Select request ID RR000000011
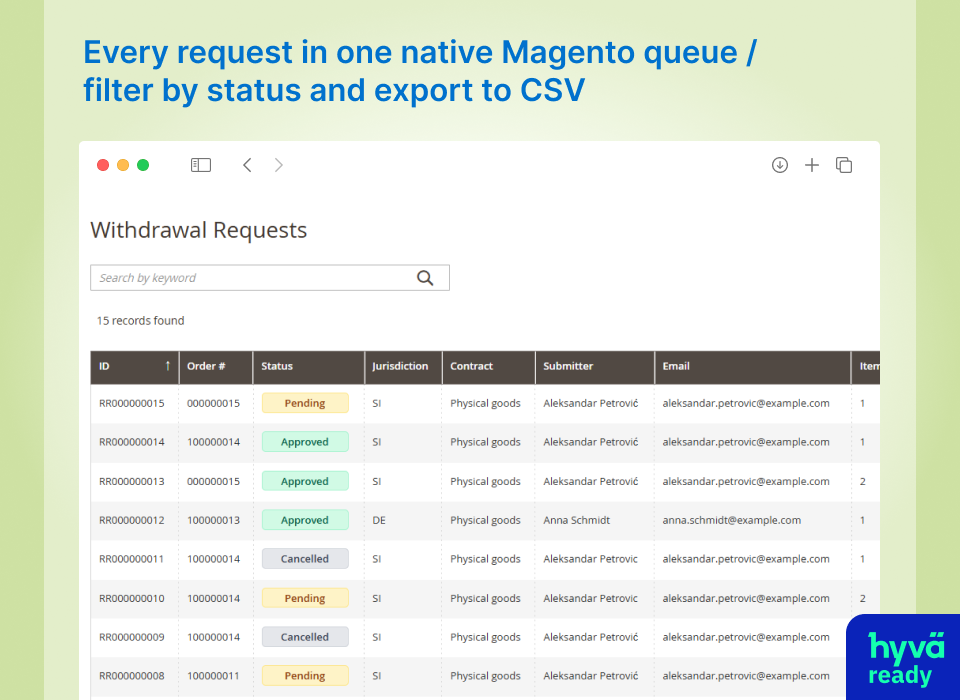 point(132,559)
